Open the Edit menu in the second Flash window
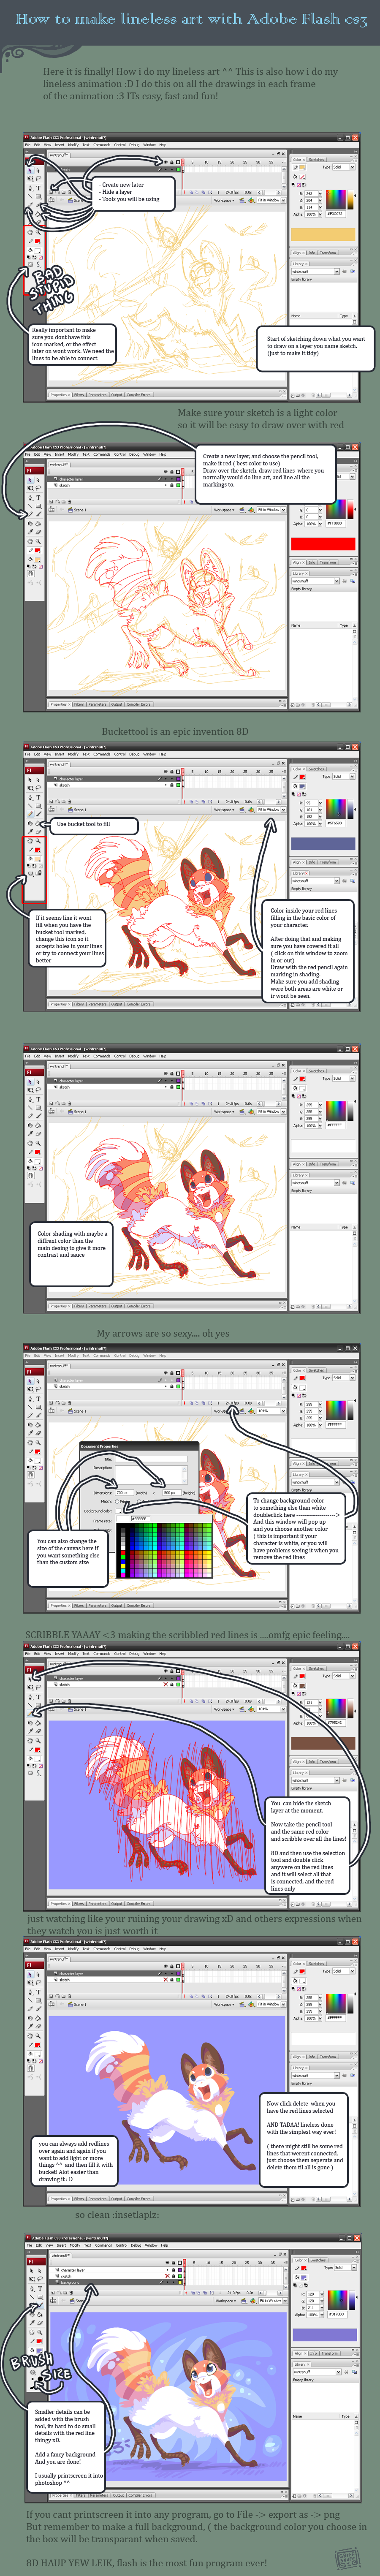 (37, 455)
